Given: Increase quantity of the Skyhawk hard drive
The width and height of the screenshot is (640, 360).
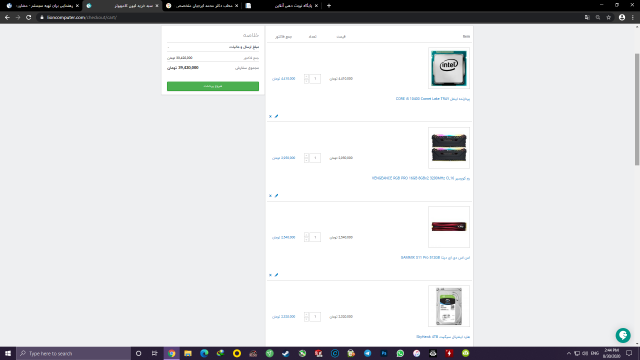Looking at the screenshot, I should (307, 314).
